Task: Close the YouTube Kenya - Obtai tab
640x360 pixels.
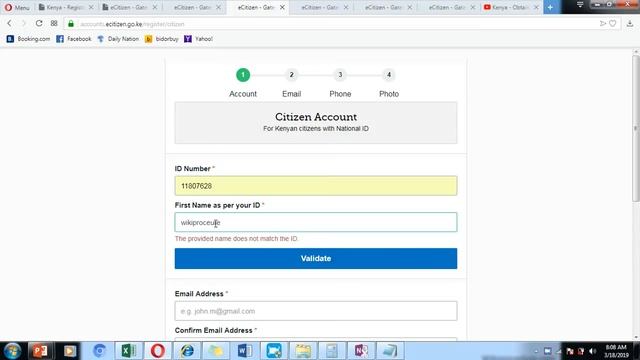Action: [536, 7]
